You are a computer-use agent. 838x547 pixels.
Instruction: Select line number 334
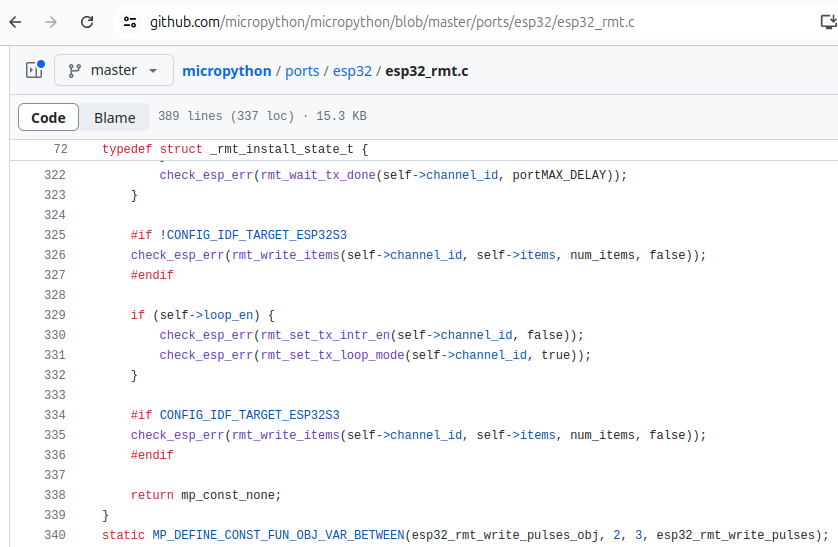55,415
